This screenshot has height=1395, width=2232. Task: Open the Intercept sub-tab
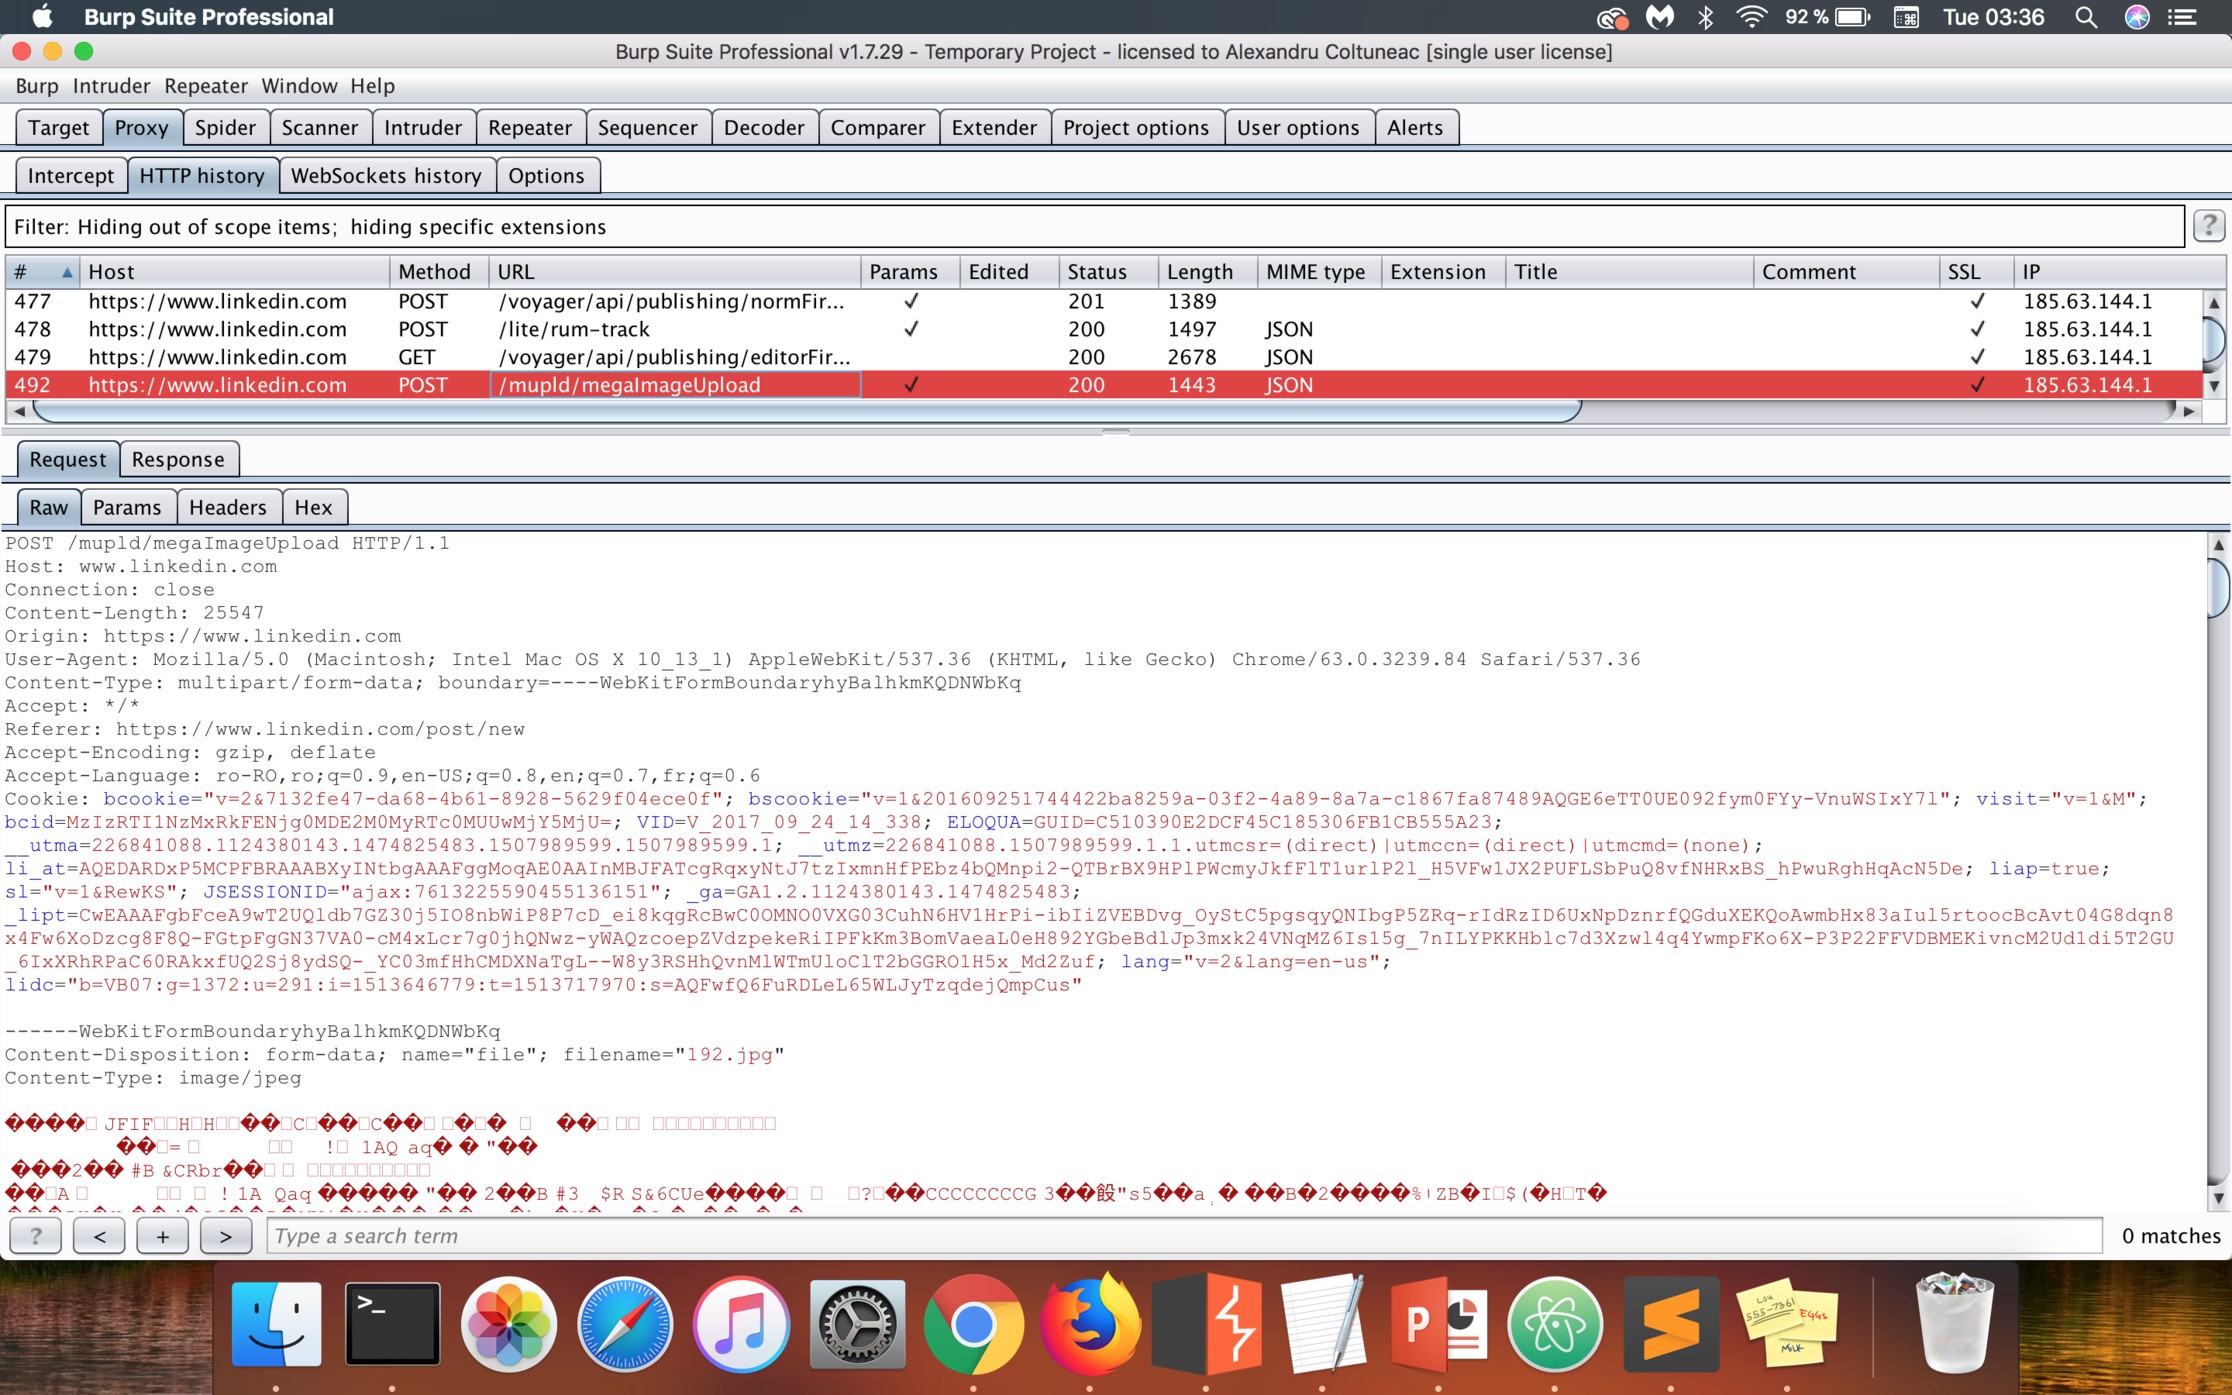tap(71, 176)
